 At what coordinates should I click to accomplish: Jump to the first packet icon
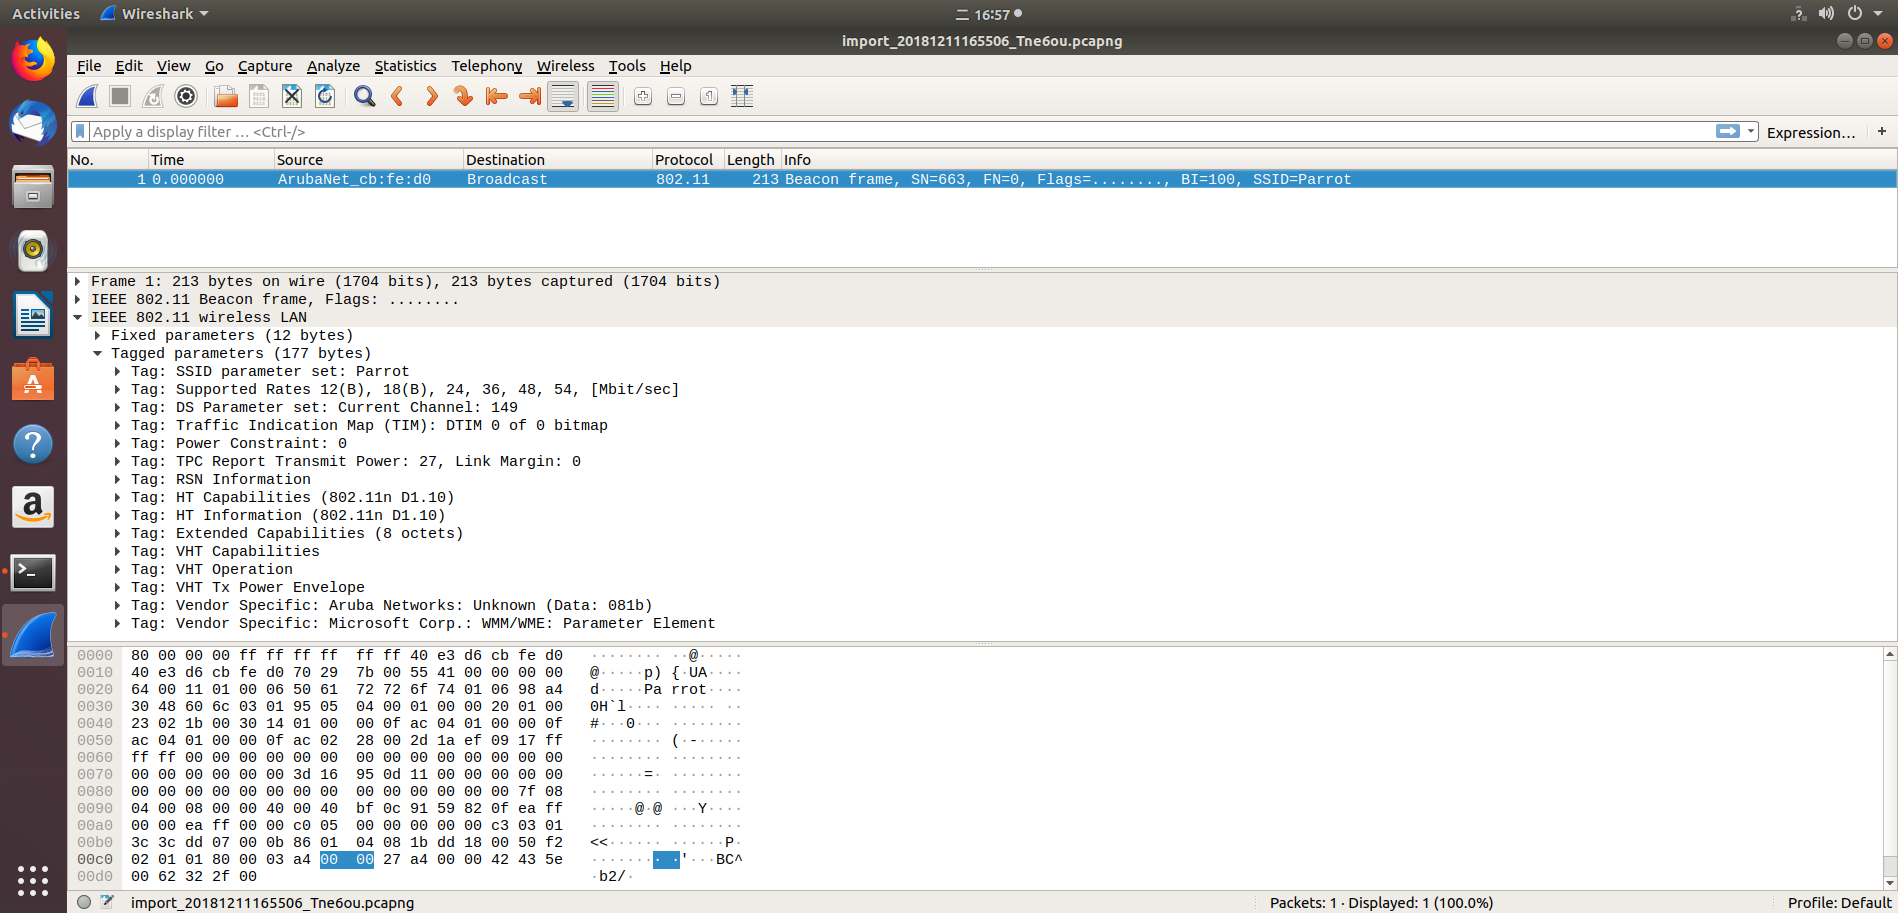[x=497, y=96]
